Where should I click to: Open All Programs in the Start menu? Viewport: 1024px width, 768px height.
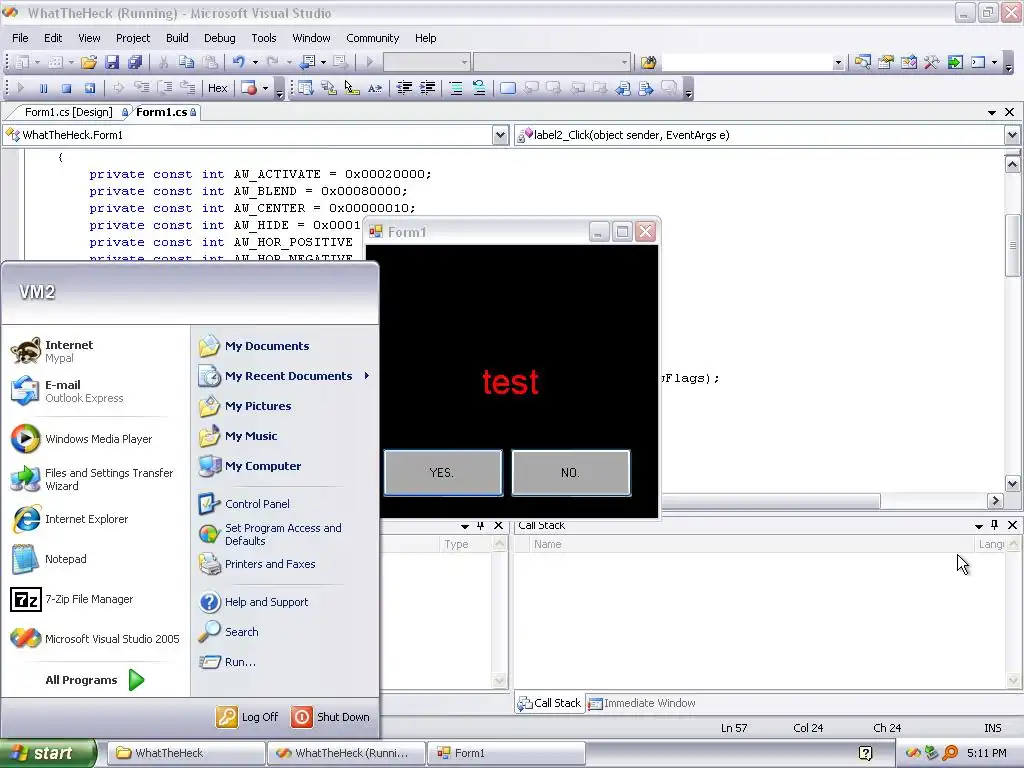94,680
